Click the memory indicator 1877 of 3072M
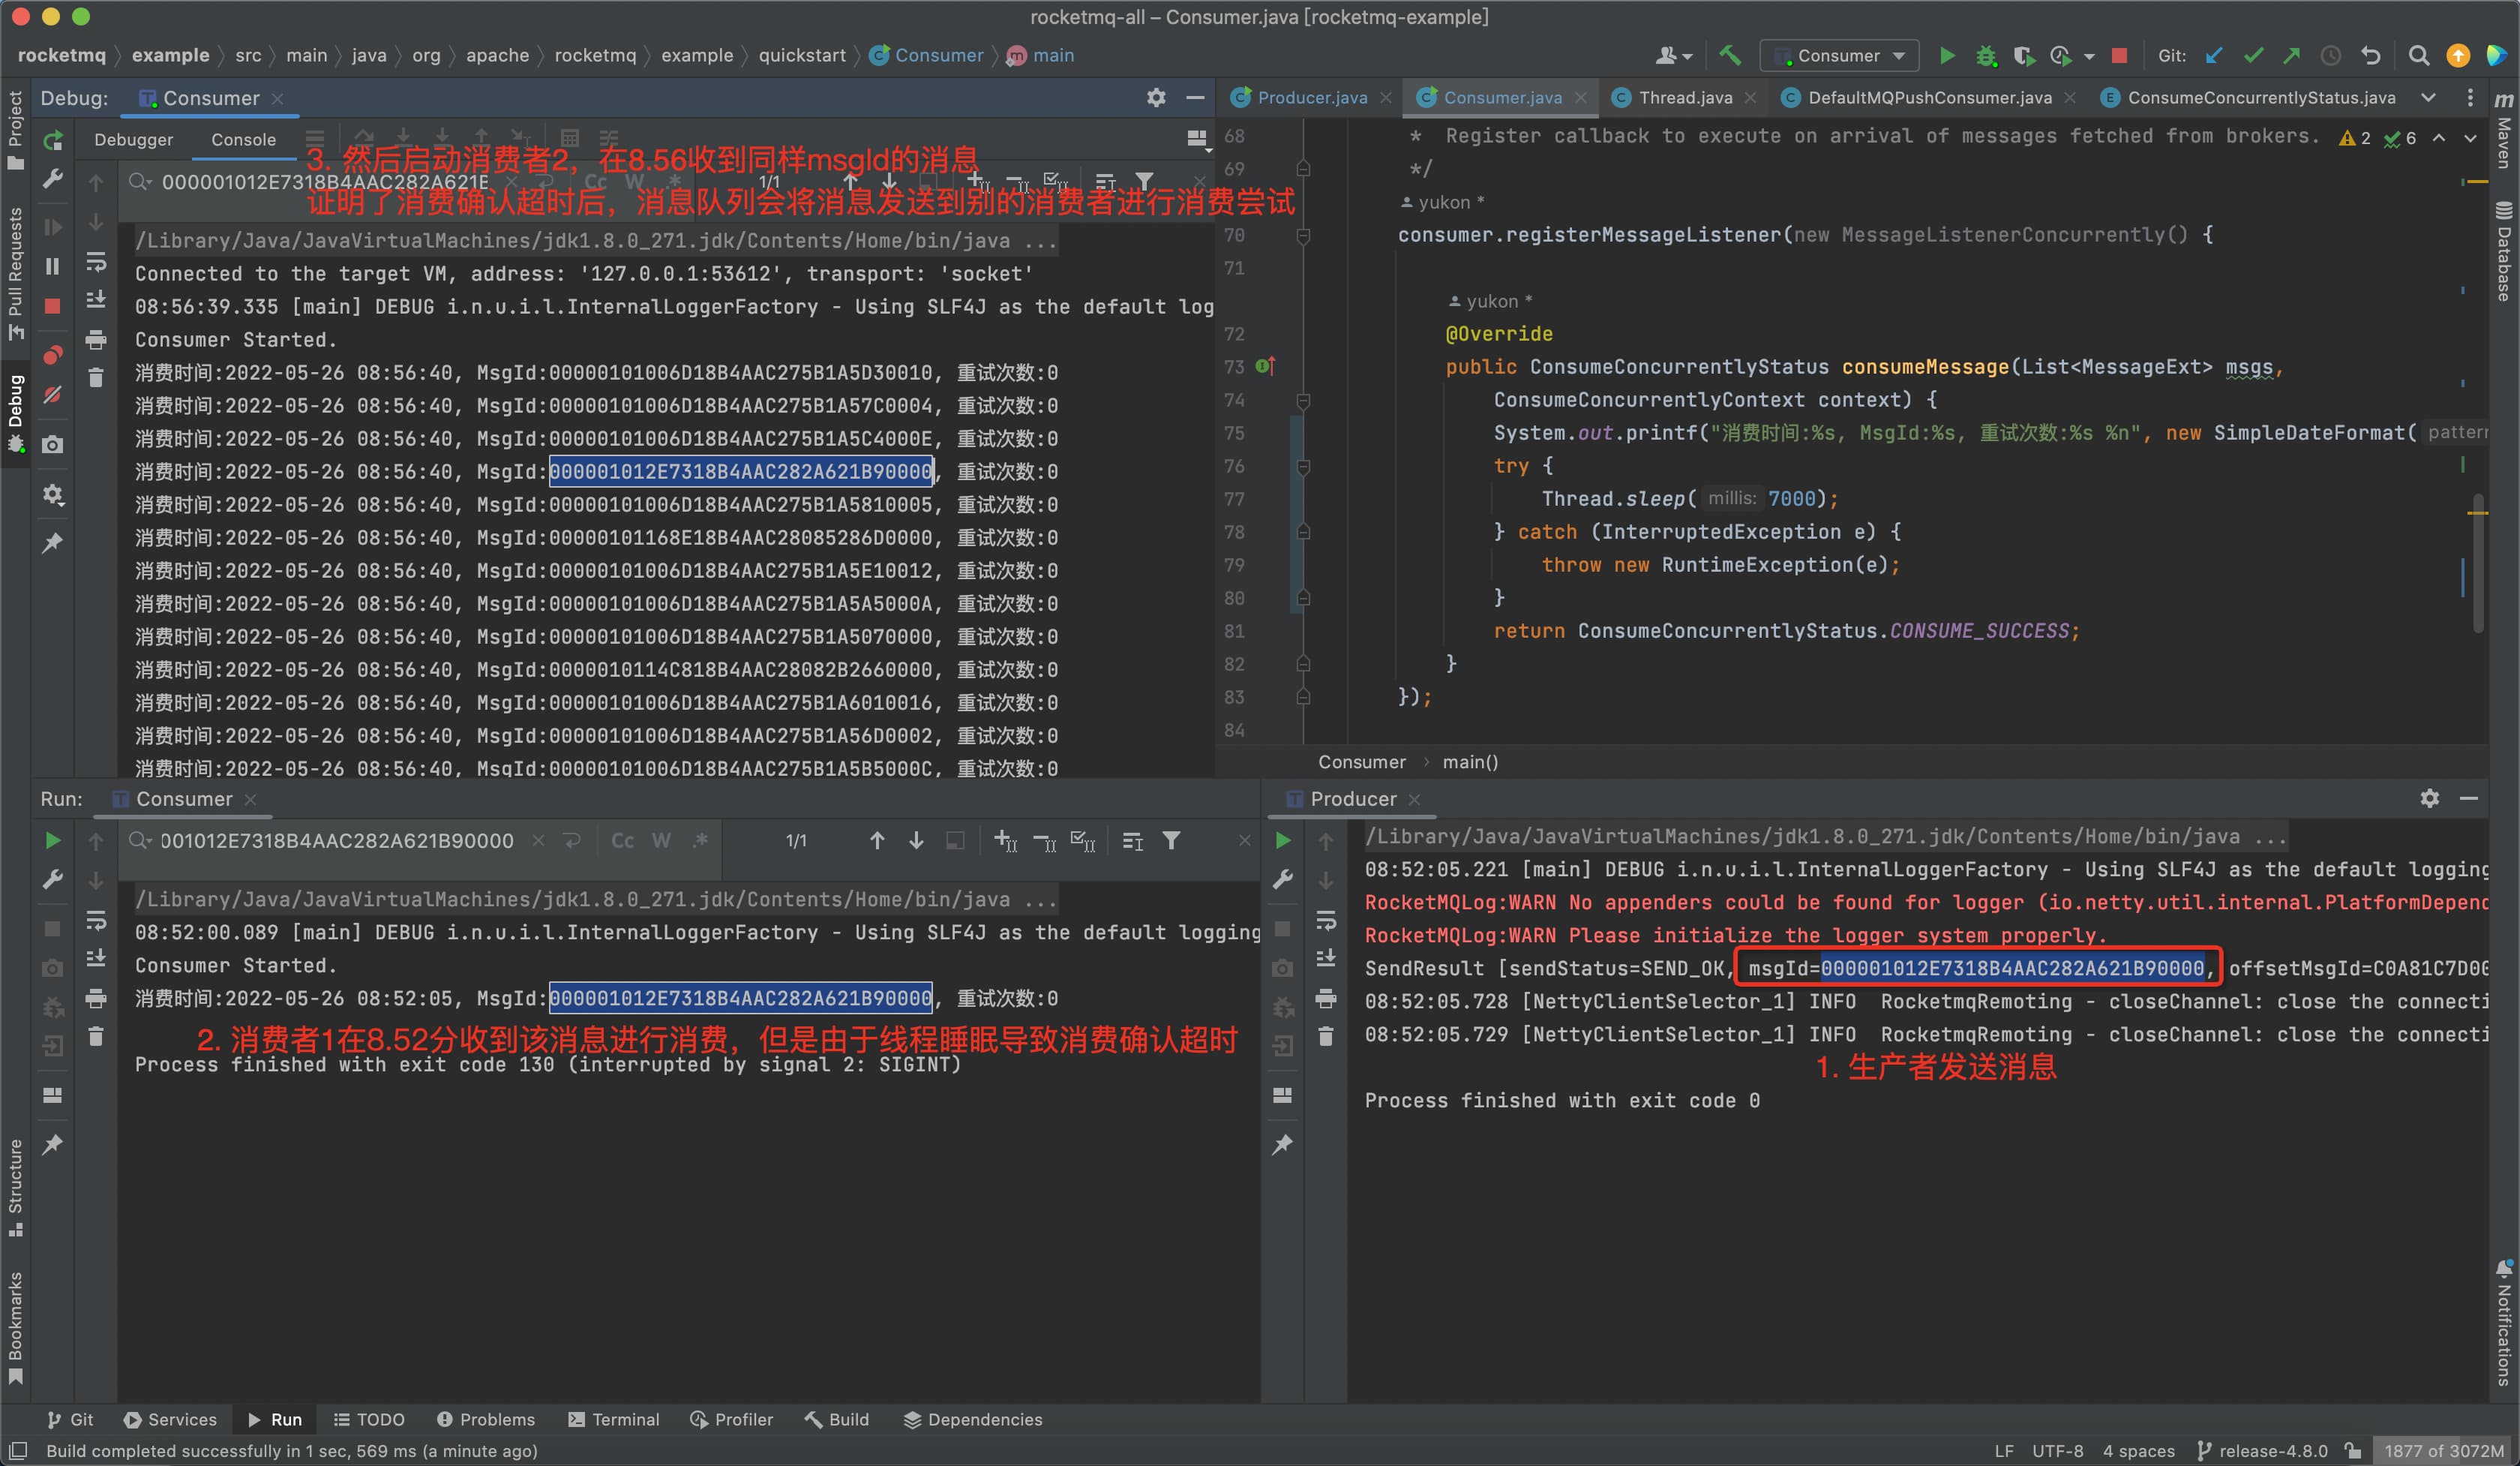This screenshot has width=2520, height=1466. [x=2443, y=1450]
